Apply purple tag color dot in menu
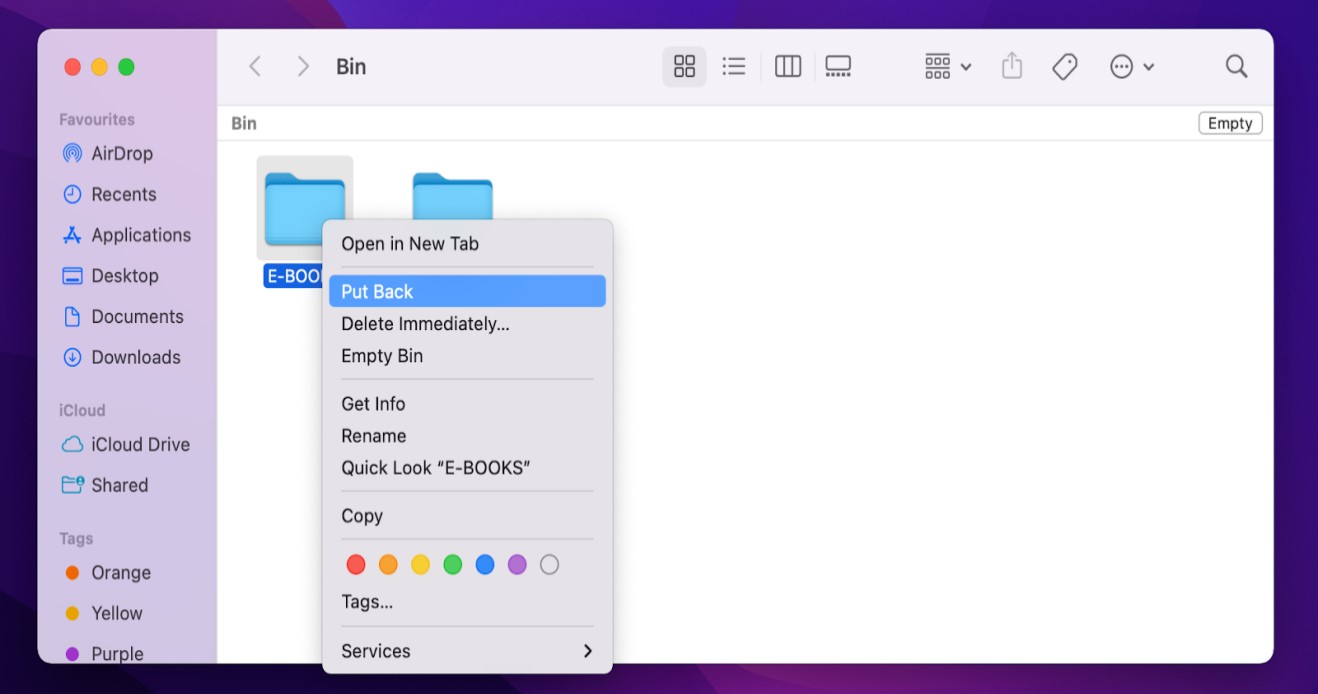Viewport: 1318px width, 694px height. point(517,565)
